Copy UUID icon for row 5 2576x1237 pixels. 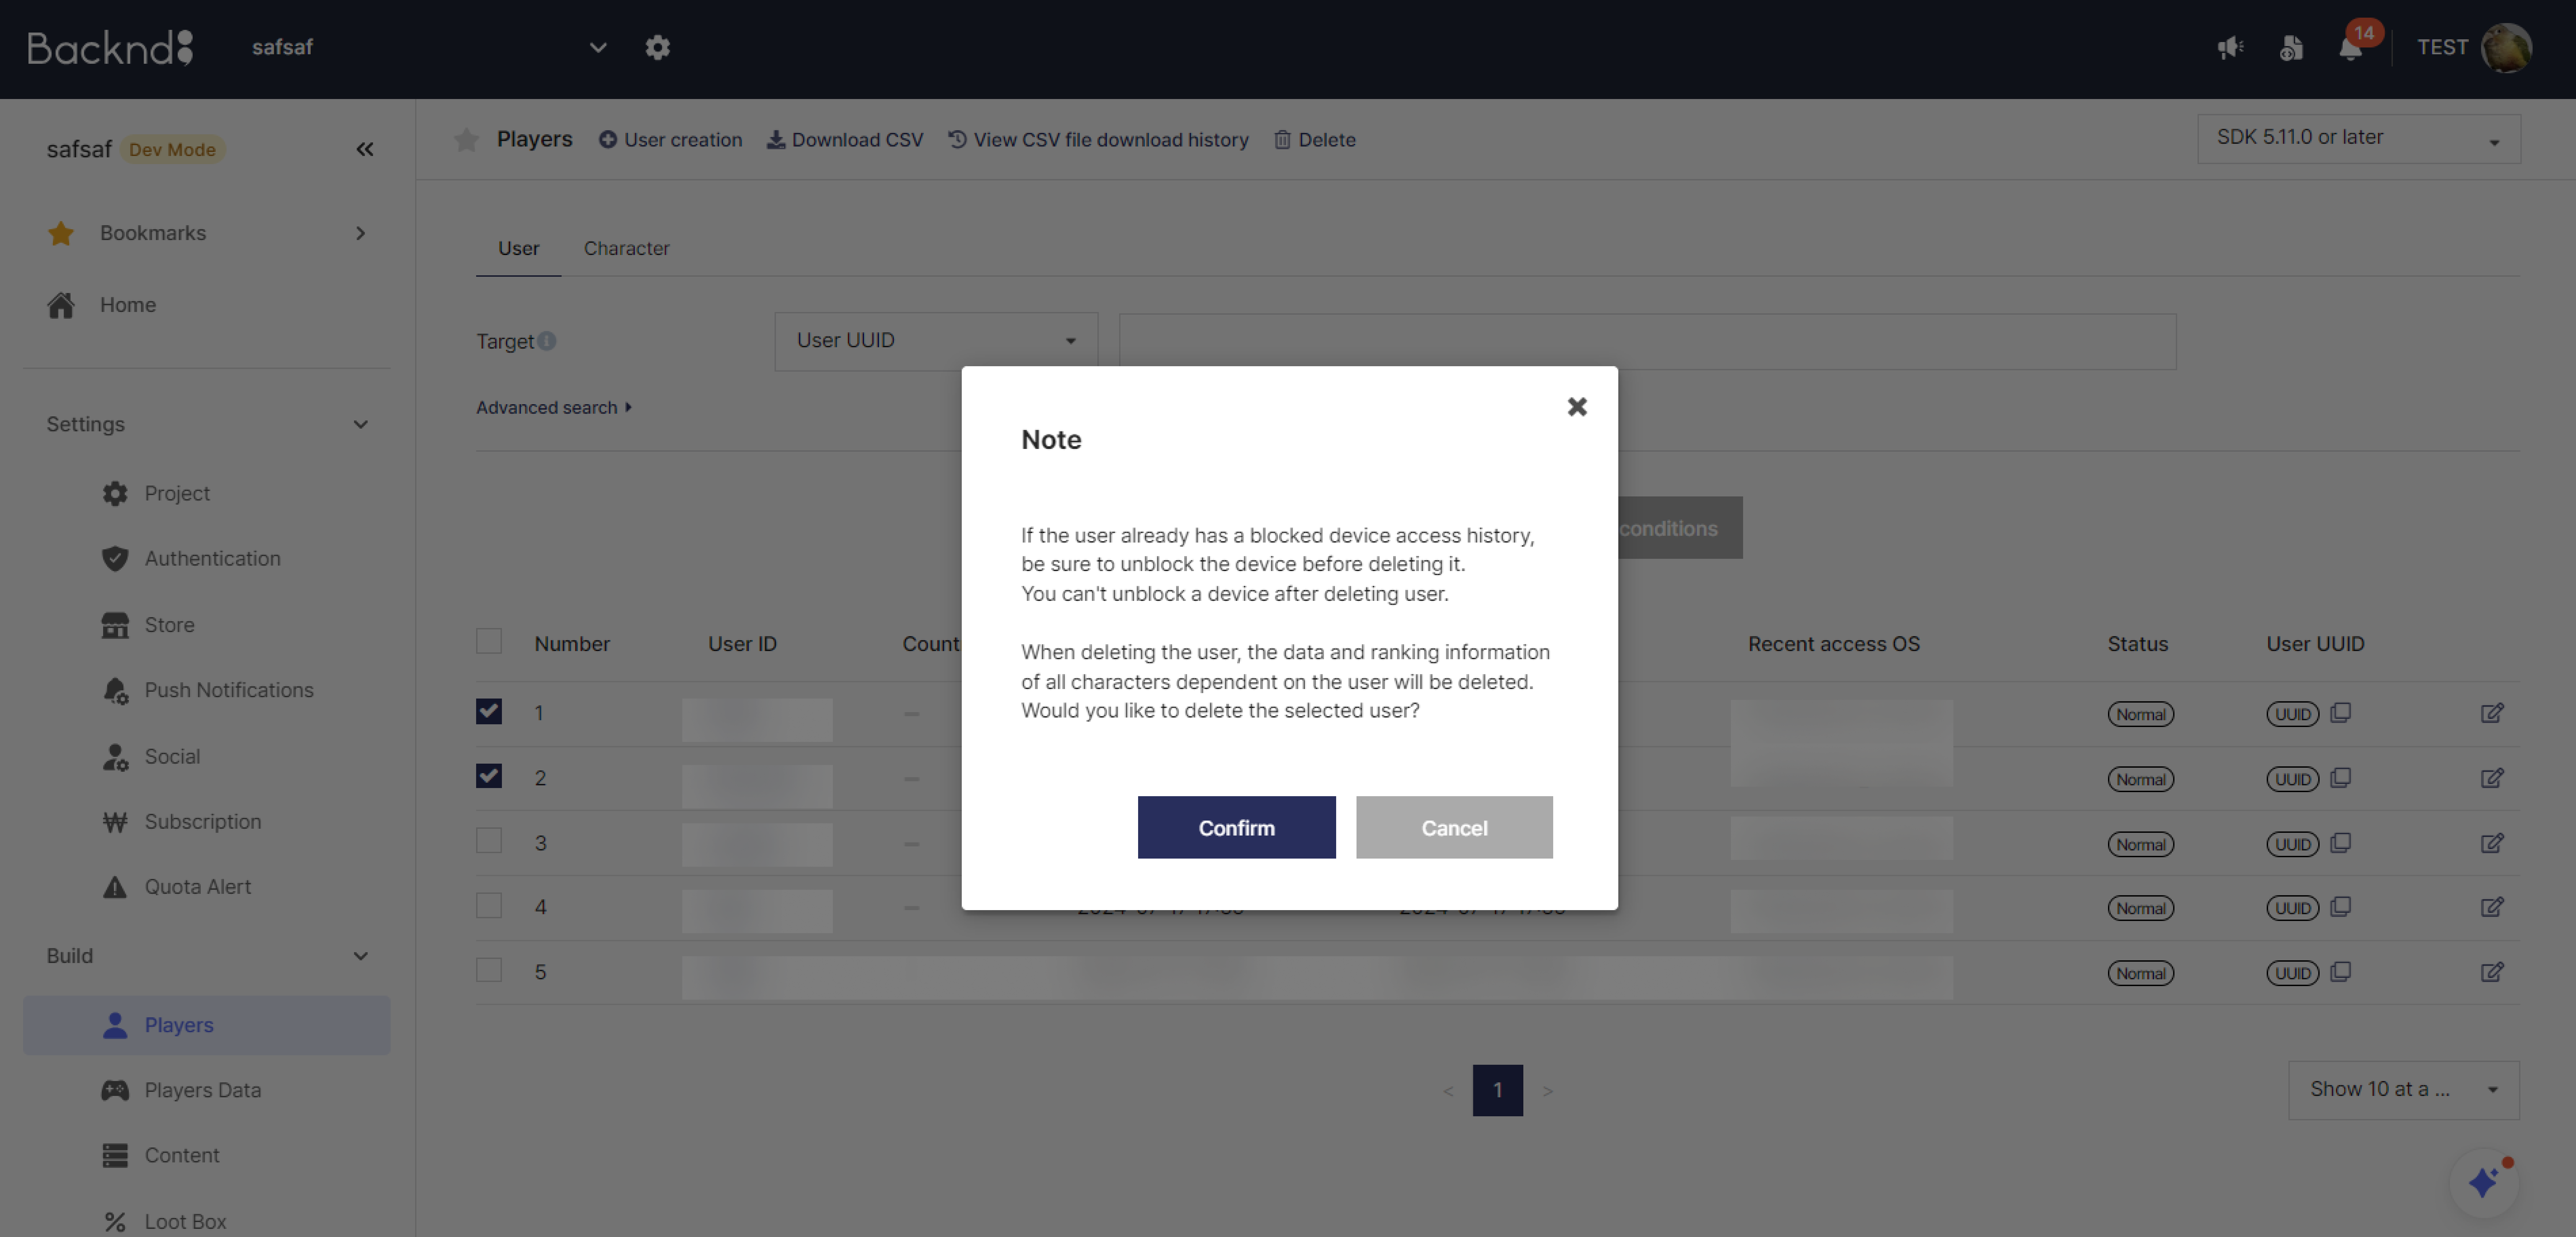coord(2340,972)
